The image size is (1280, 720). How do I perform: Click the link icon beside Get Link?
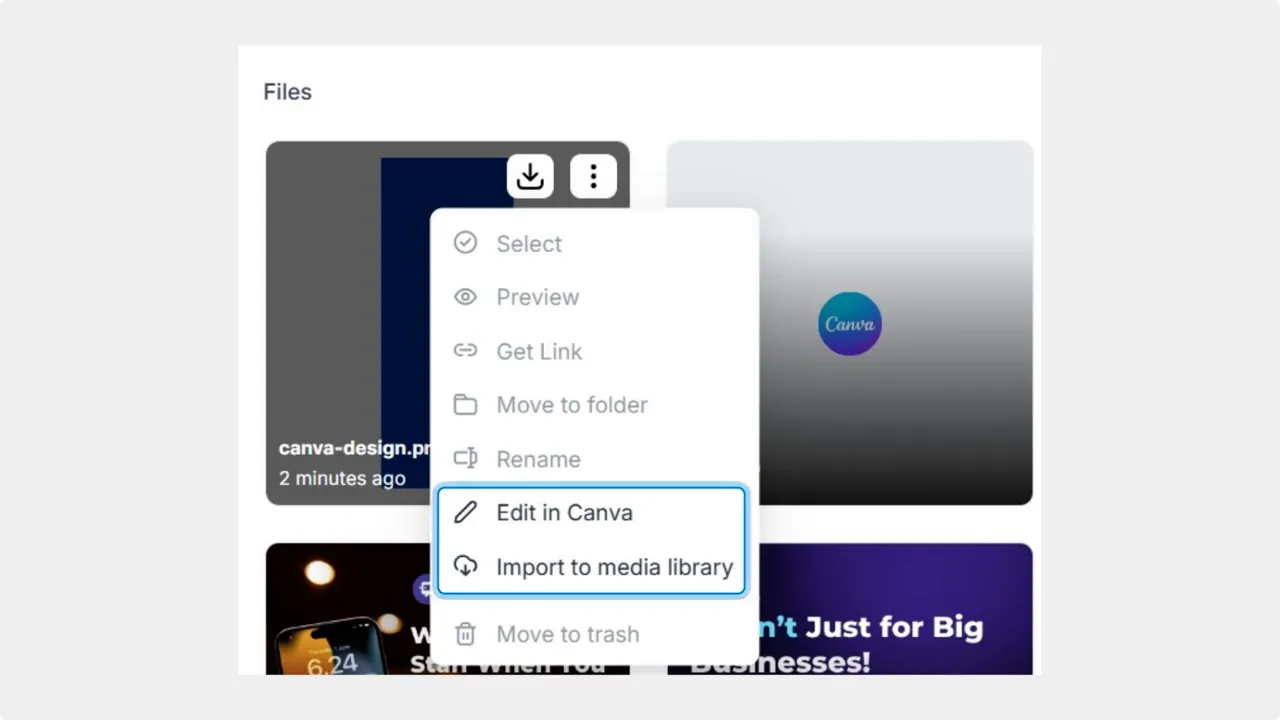465,350
